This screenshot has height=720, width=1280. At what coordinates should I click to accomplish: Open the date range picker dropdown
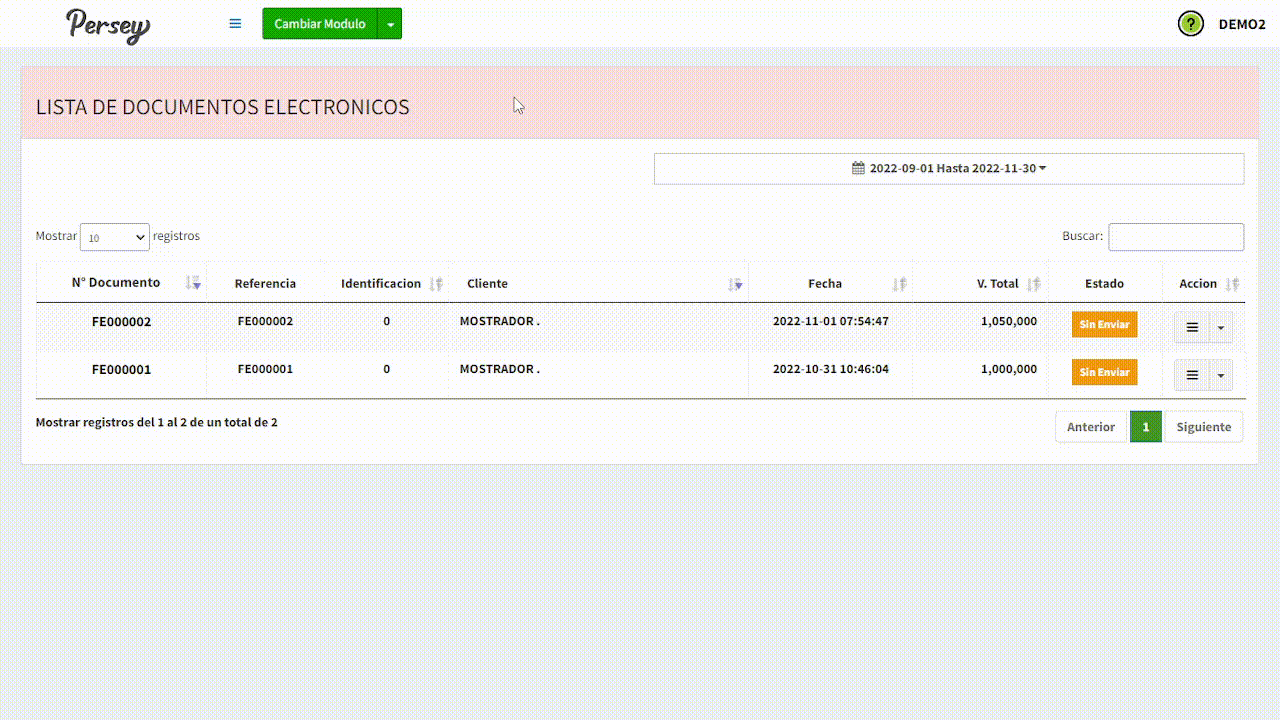click(x=949, y=168)
